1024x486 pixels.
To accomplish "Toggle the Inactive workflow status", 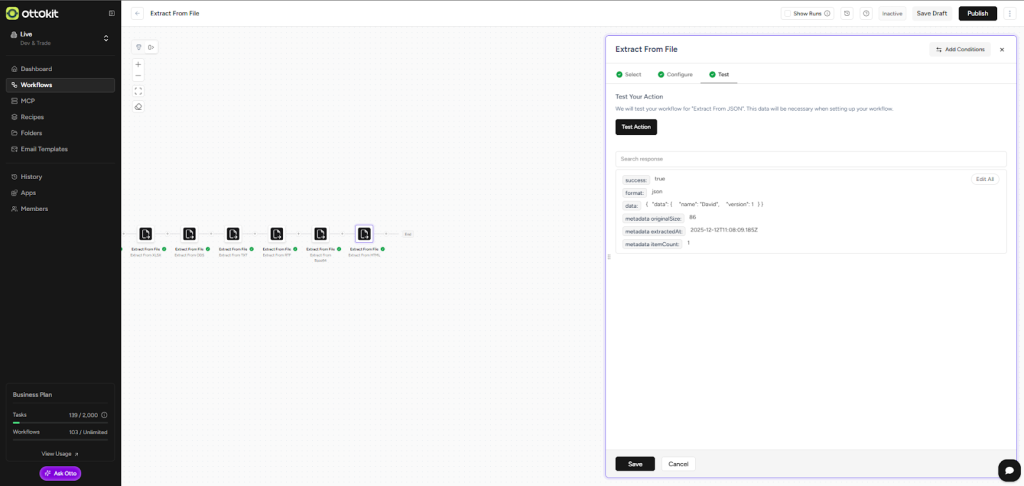I will click(892, 13).
